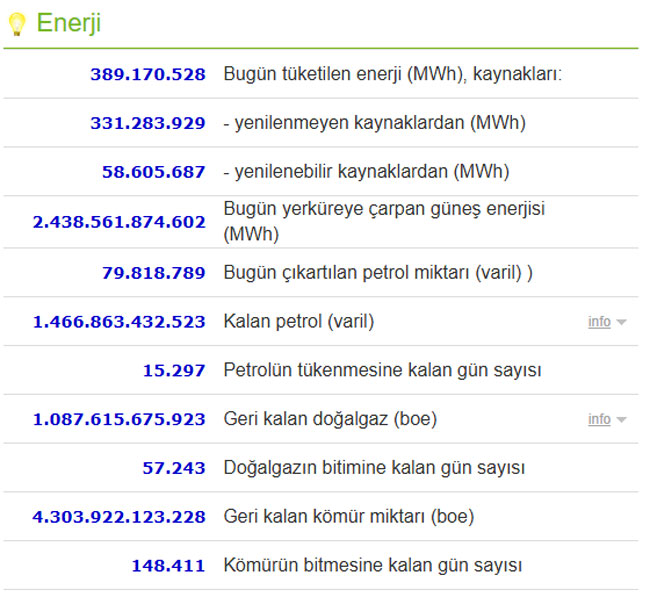This screenshot has height=597, width=650.
Task: Expand arrow next to Kalan petrol info
Action: 621,322
